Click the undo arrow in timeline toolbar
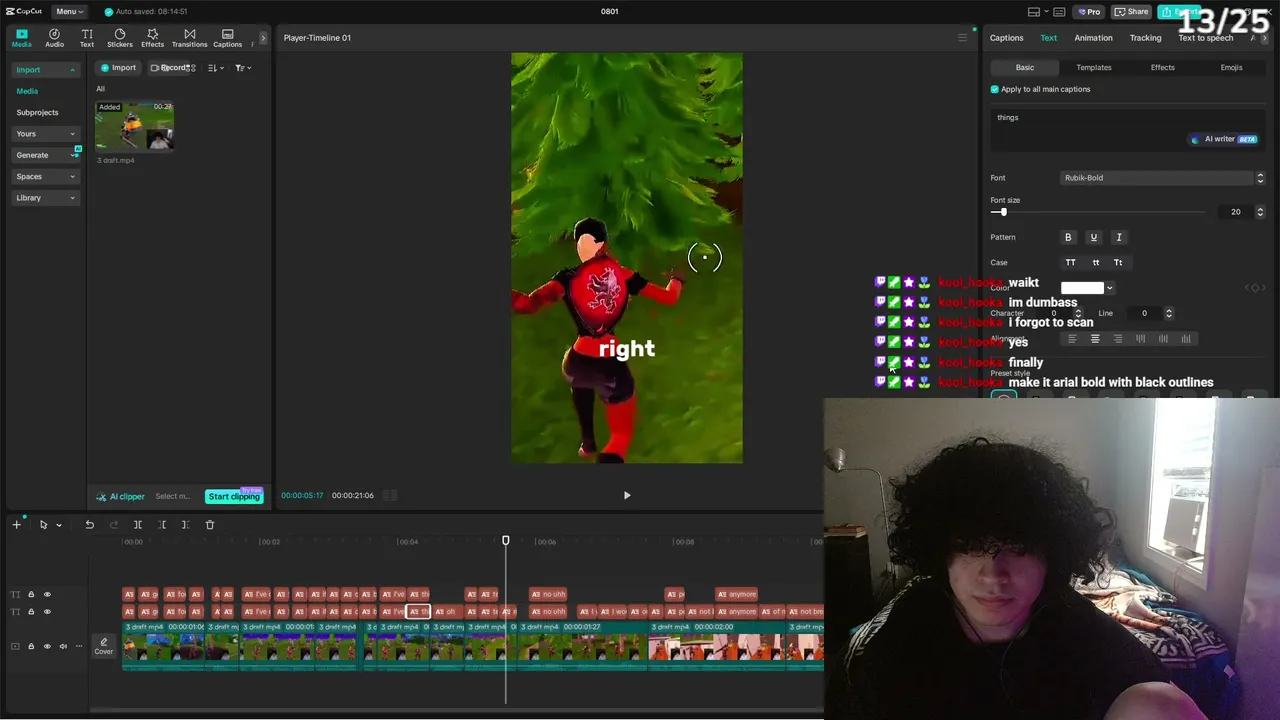The width and height of the screenshot is (1280, 720). [89, 525]
